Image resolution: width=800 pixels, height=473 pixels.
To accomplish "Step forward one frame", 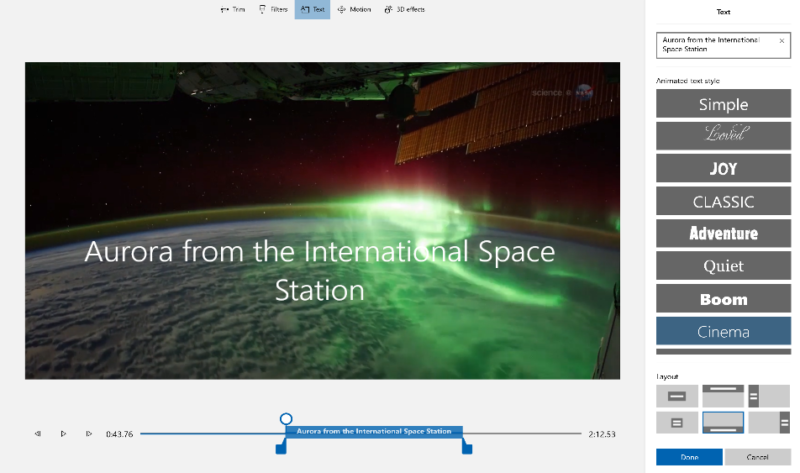I will pyautogui.click(x=89, y=434).
